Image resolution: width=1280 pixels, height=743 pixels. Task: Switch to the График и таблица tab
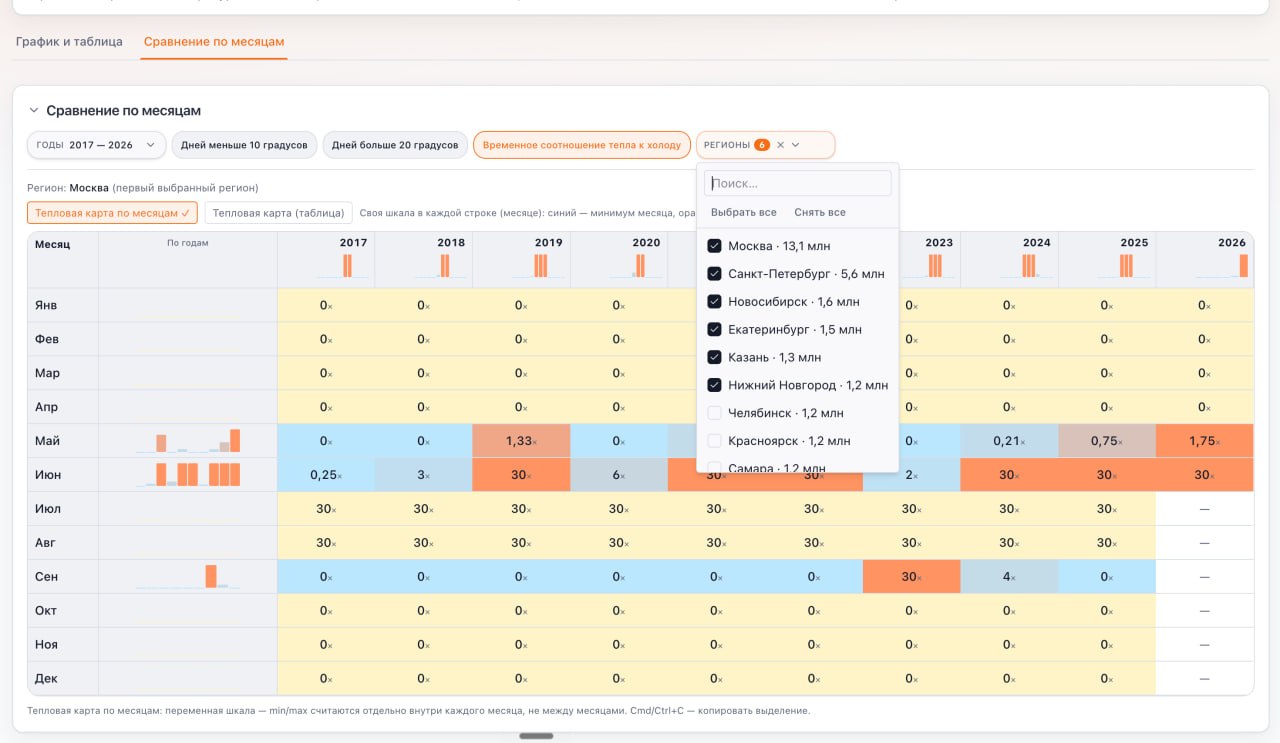[69, 42]
